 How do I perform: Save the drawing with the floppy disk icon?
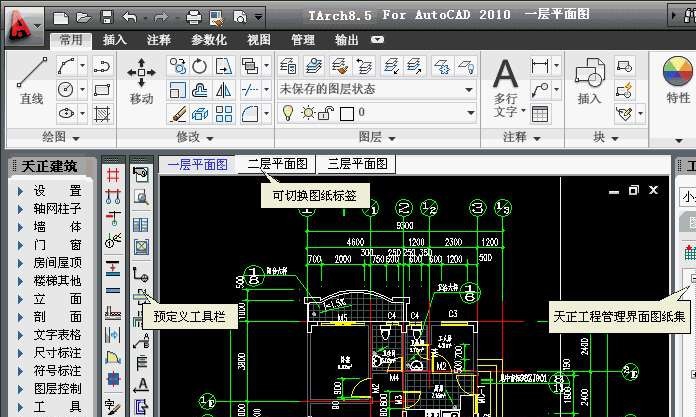point(107,18)
